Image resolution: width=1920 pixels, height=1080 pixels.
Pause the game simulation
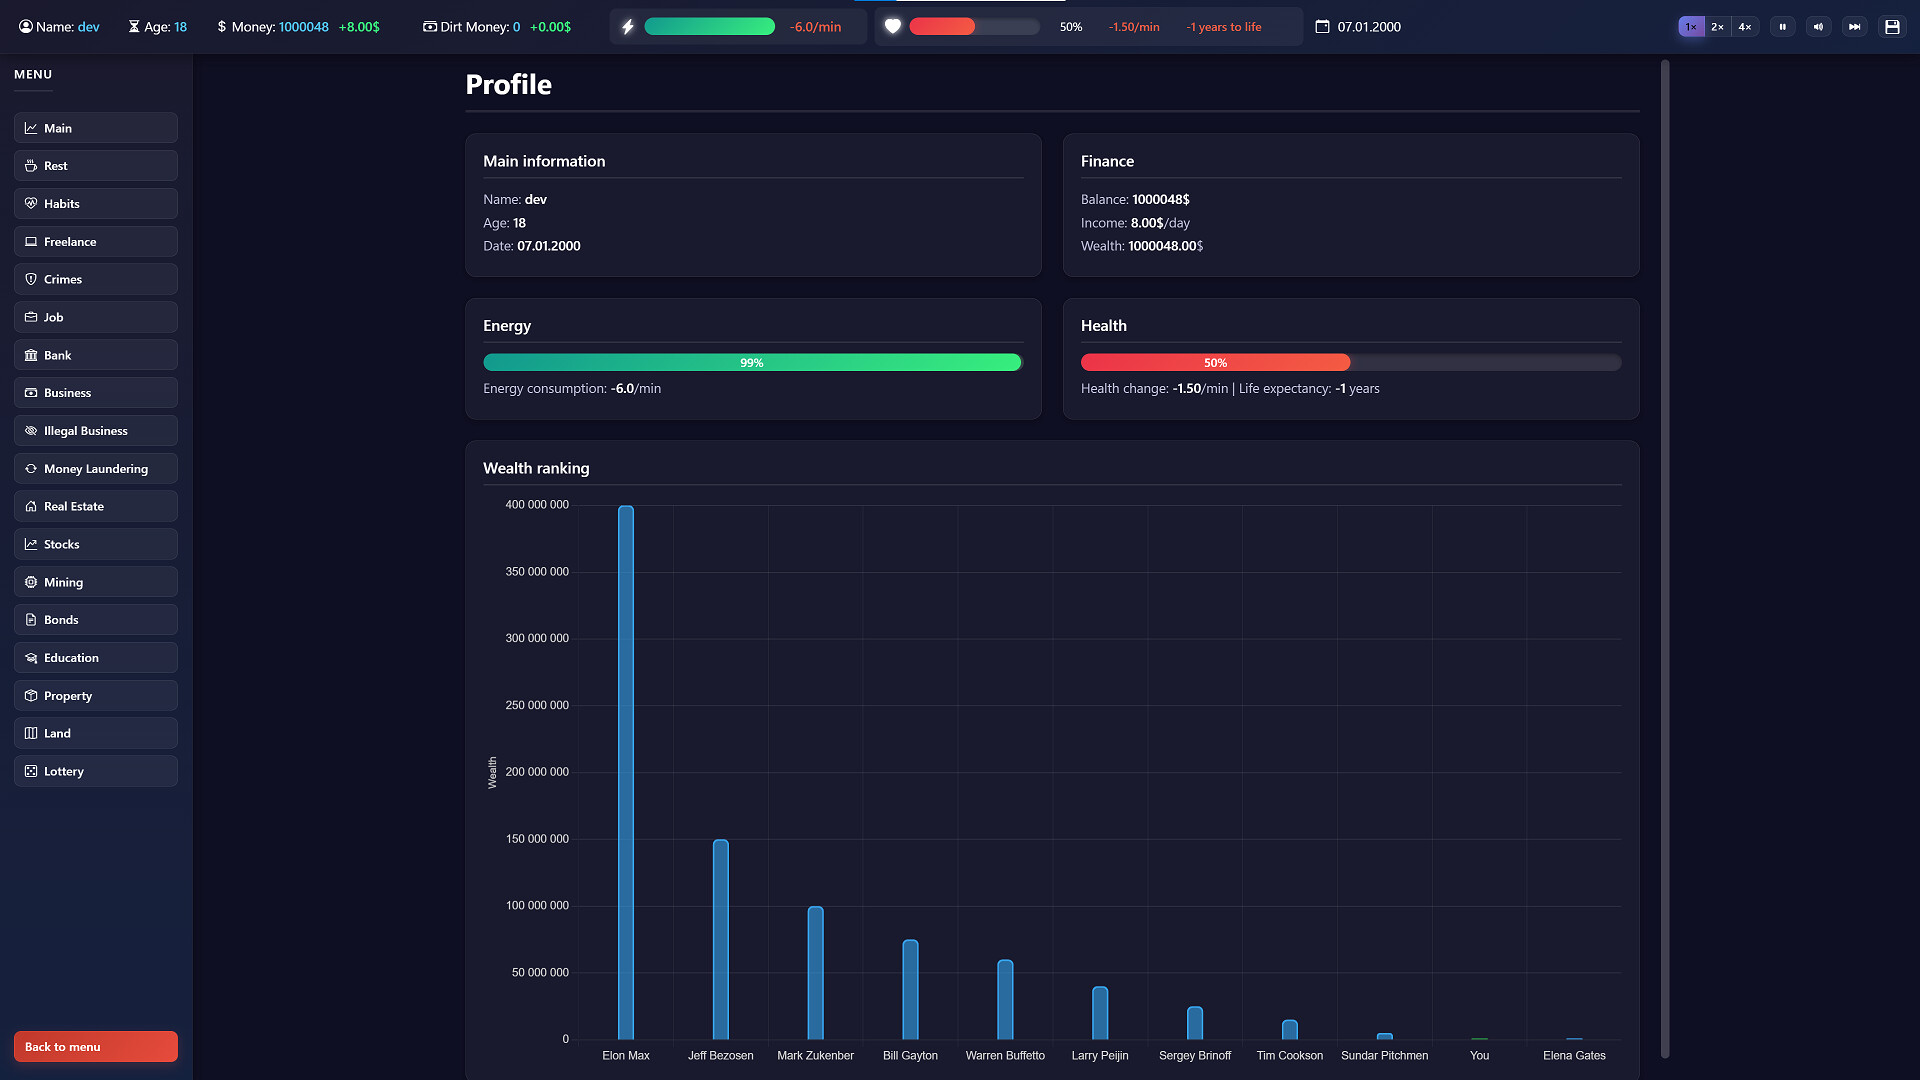click(1782, 27)
